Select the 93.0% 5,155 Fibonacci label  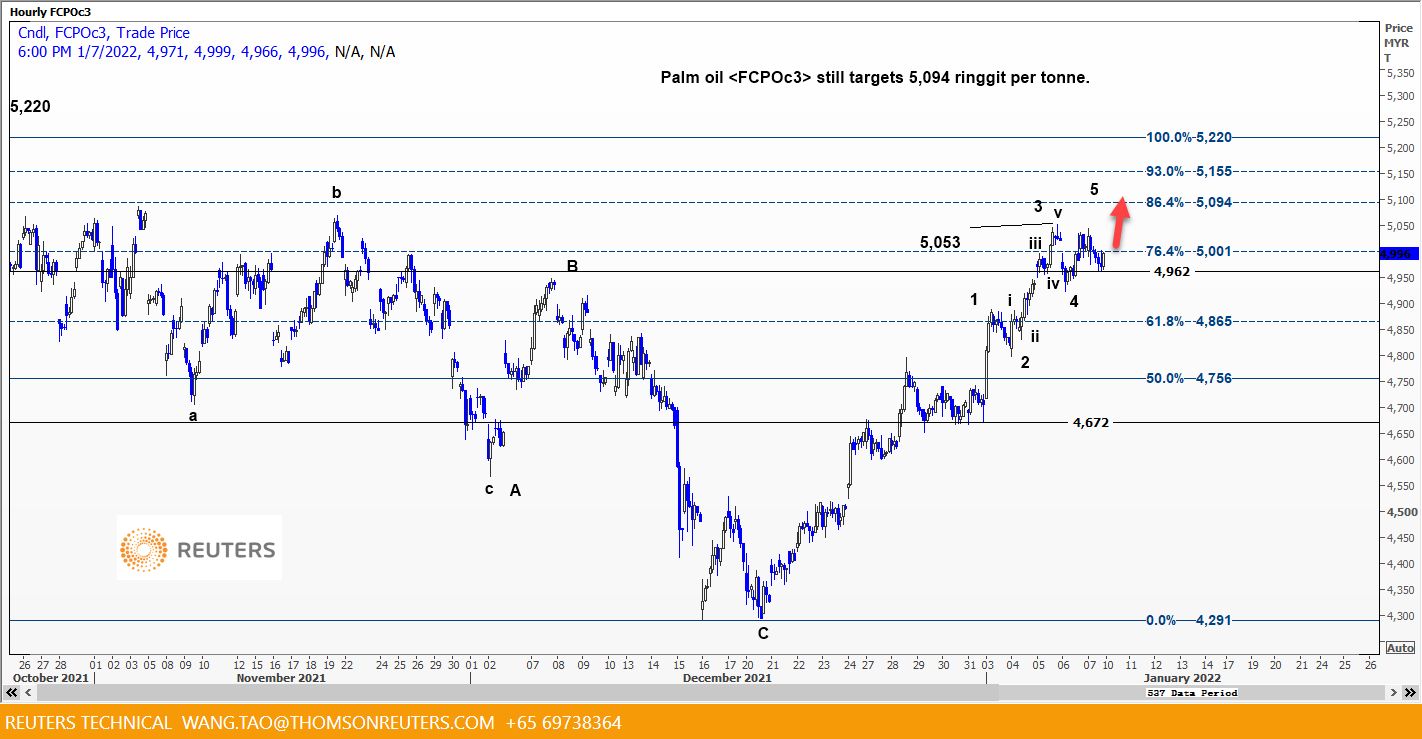1189,171
